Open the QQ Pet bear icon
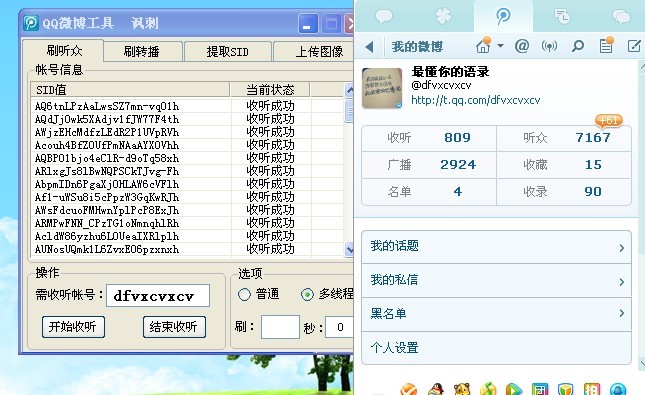 pos(462,389)
